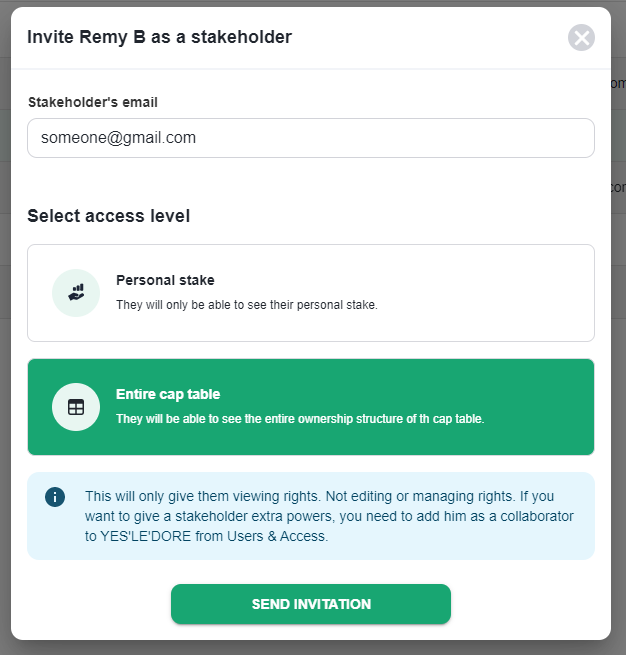Image resolution: width=626 pixels, height=655 pixels.
Task: Click the "Select access level" heading
Action: tap(108, 216)
